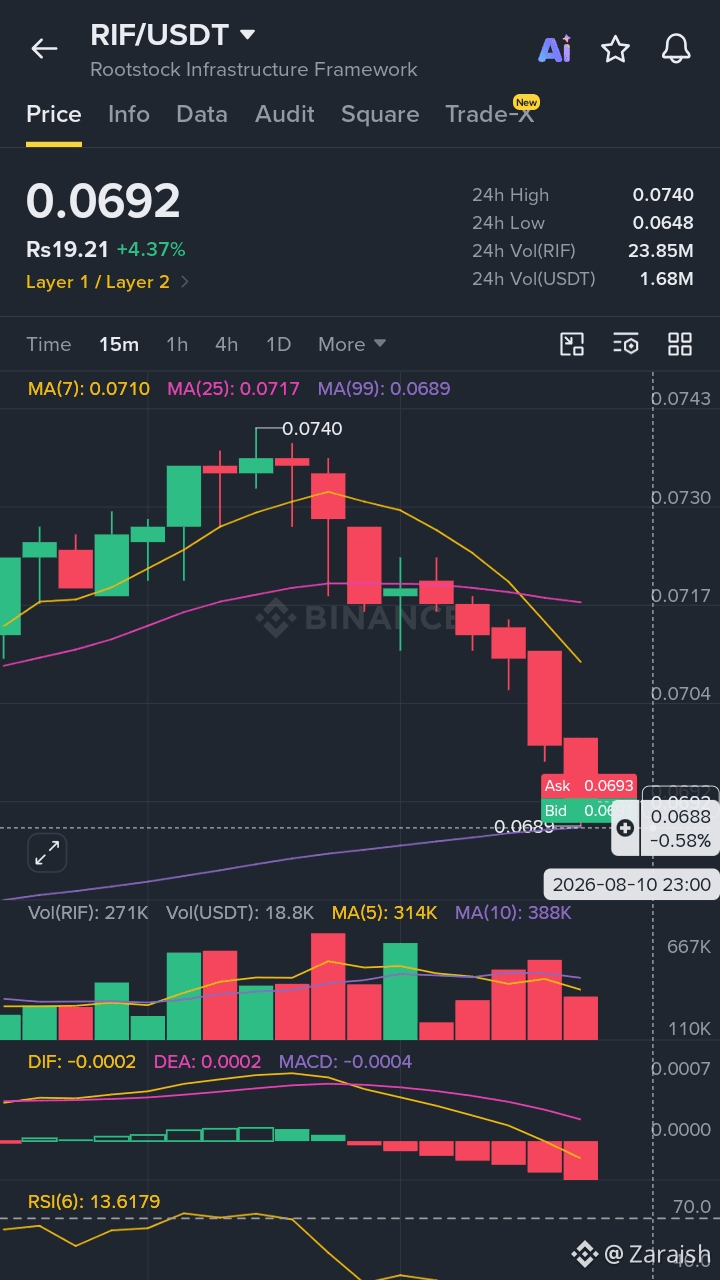
Task: Tap the 24h Vol(USDT) value 1.68M
Action: (667, 279)
